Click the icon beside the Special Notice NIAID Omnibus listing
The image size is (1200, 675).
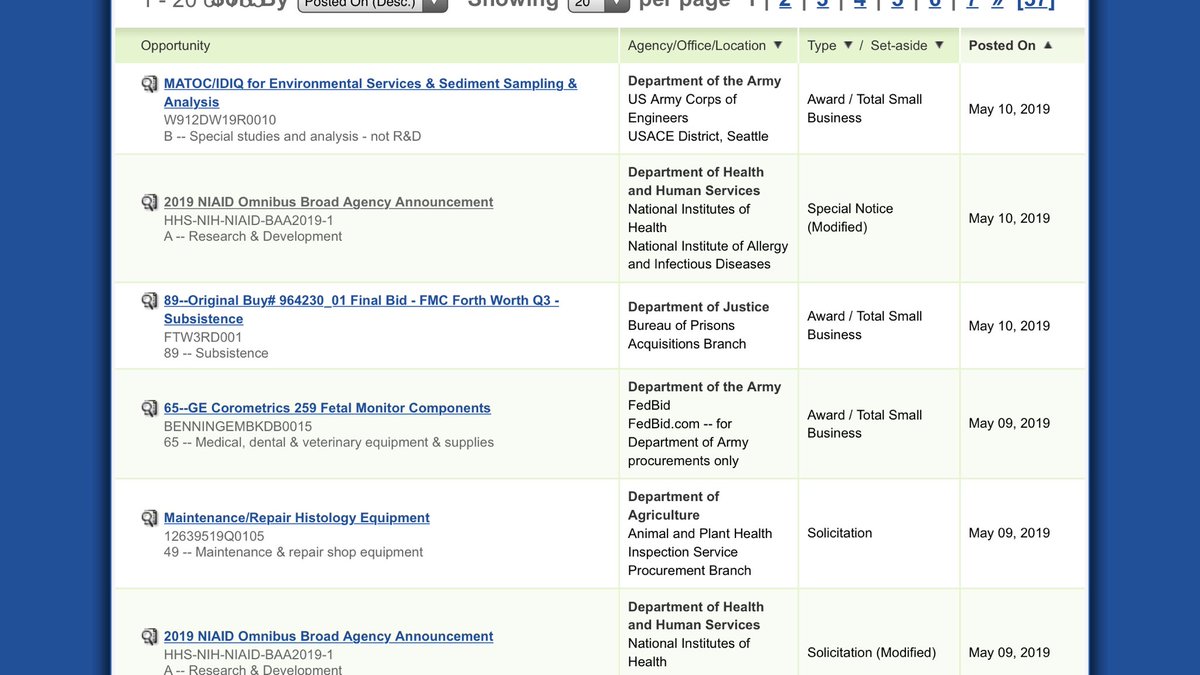(149, 202)
